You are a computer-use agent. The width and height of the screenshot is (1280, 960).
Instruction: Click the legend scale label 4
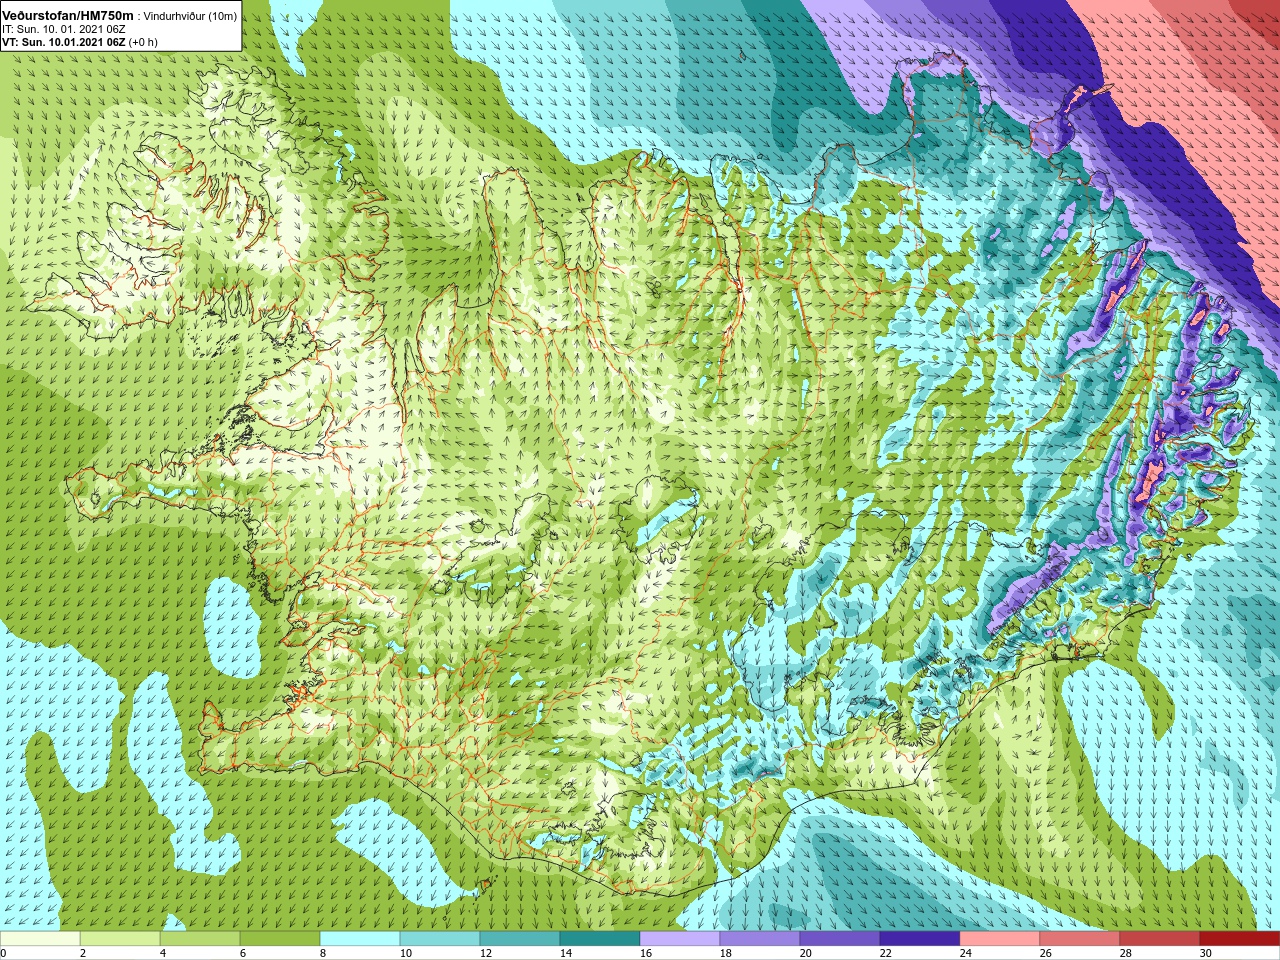(x=164, y=953)
